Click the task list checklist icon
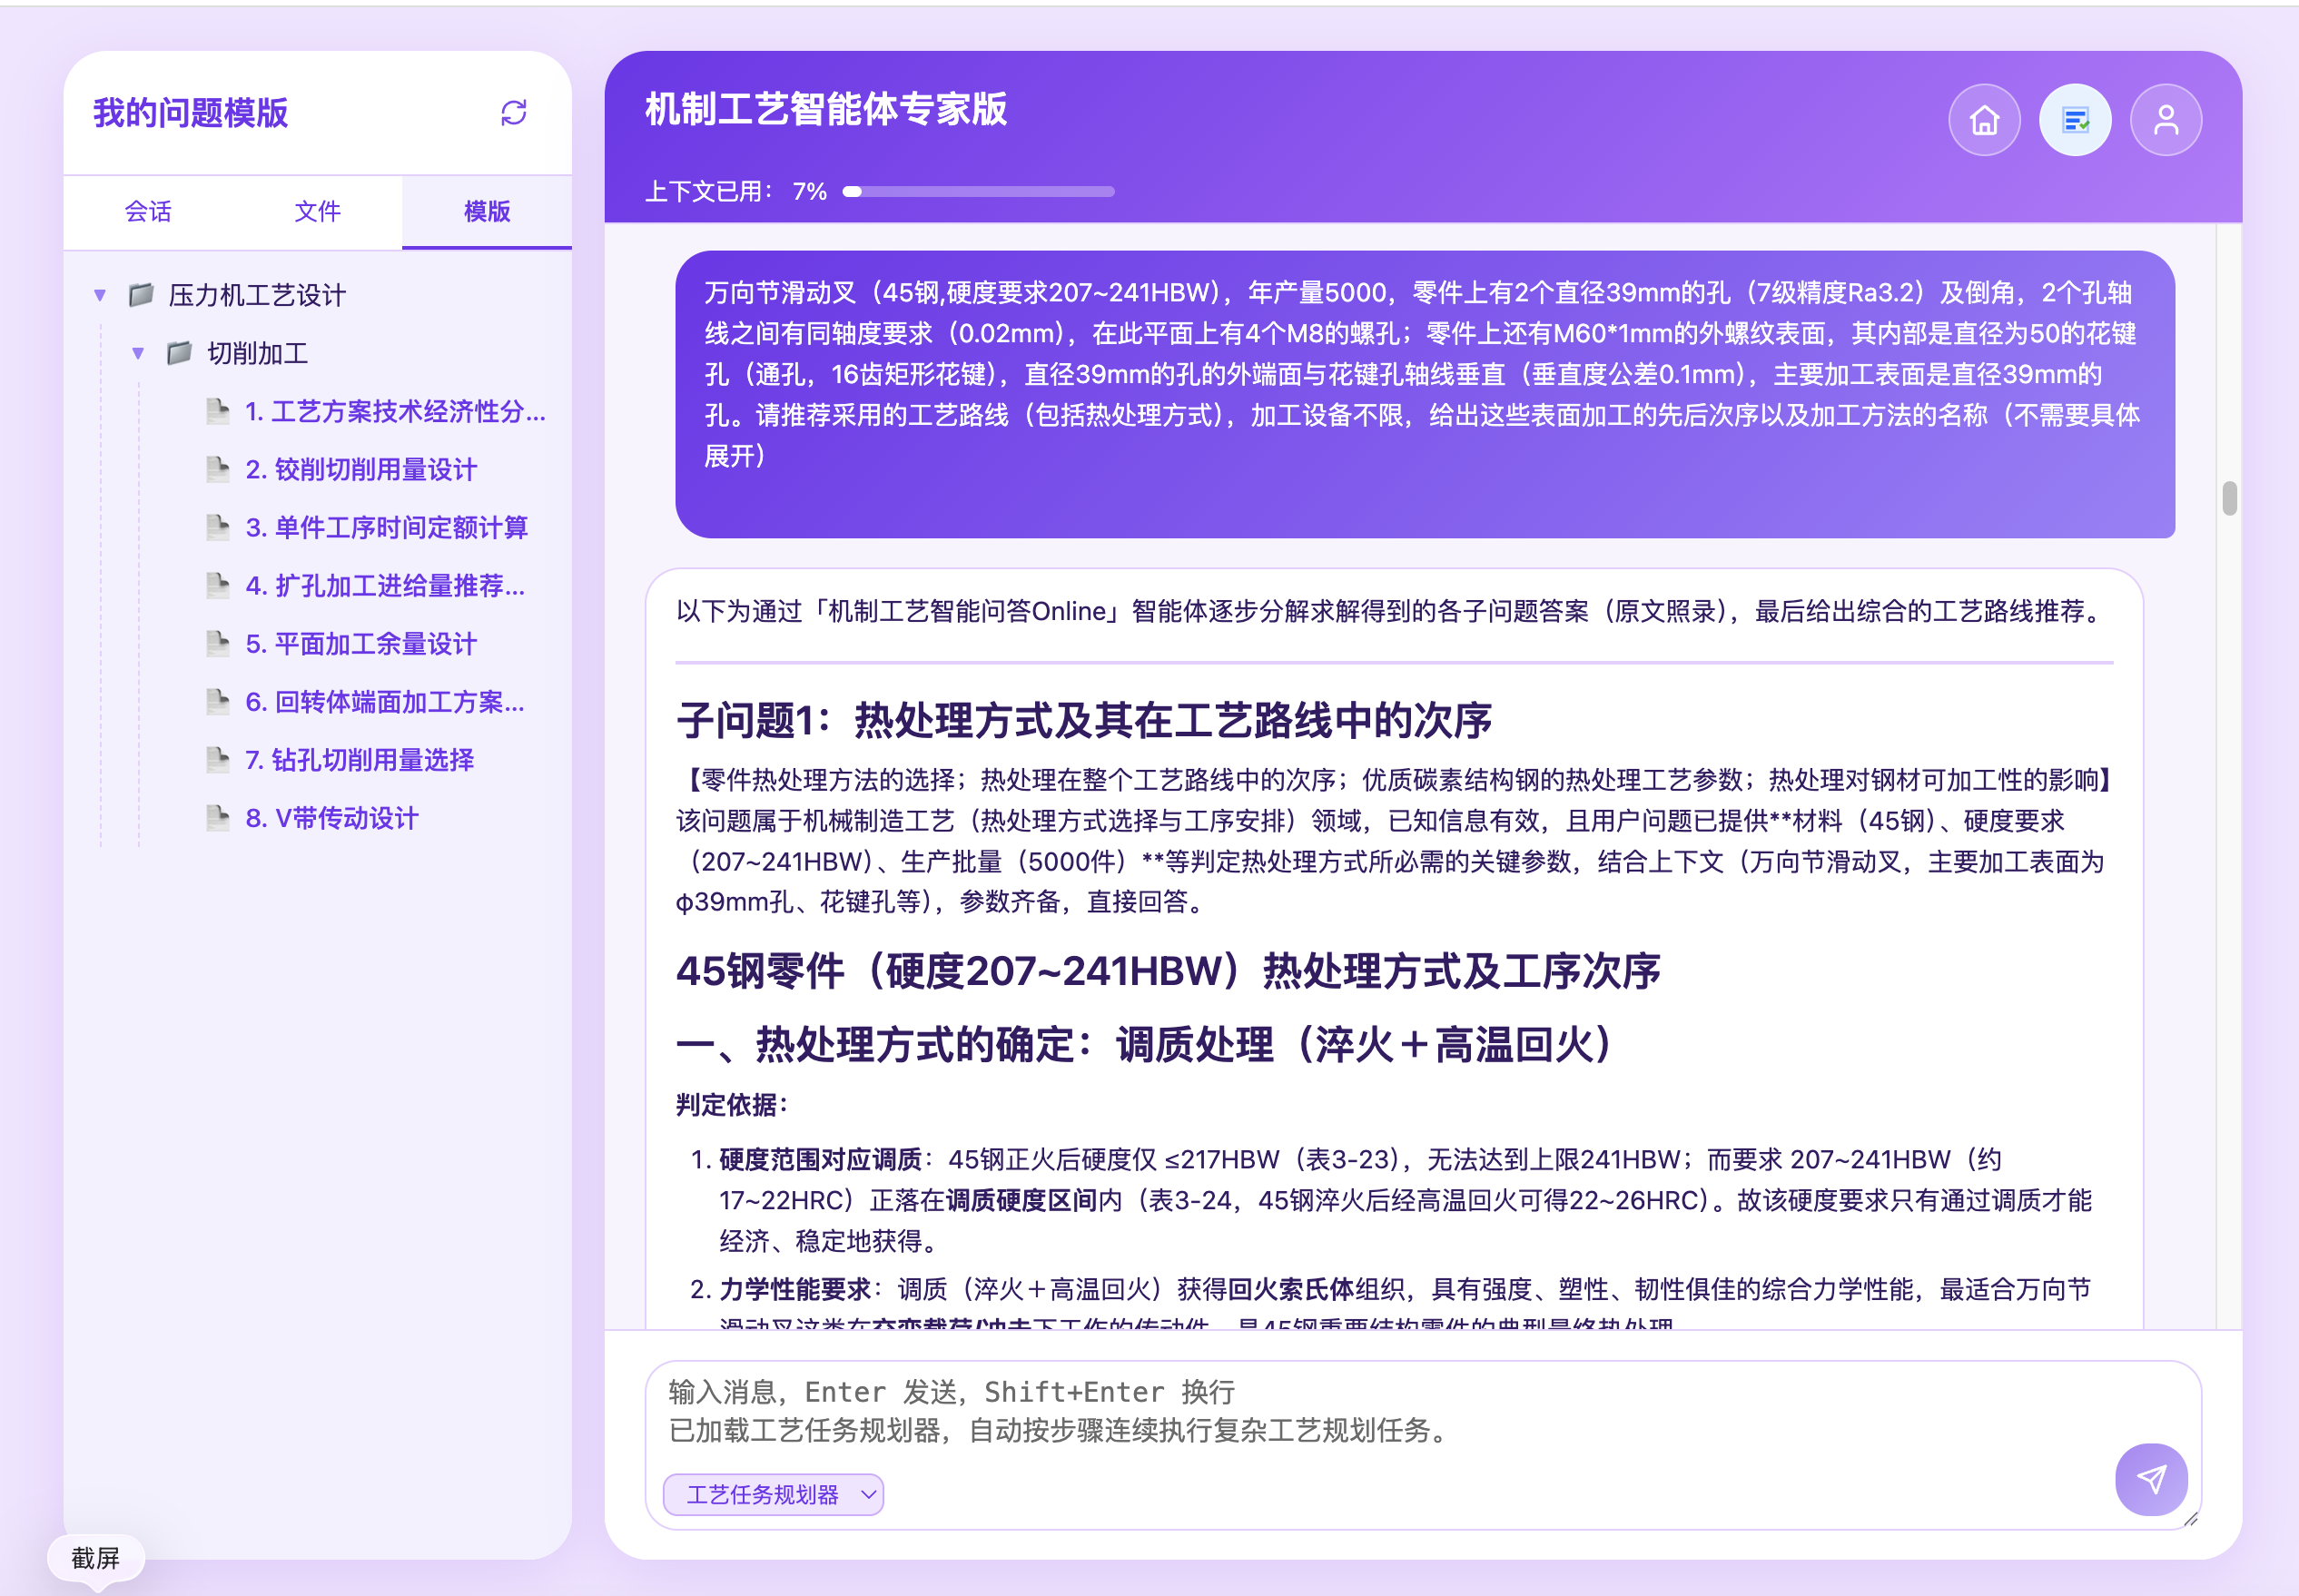Screen dimensions: 2299x1596 click(x=2075, y=120)
